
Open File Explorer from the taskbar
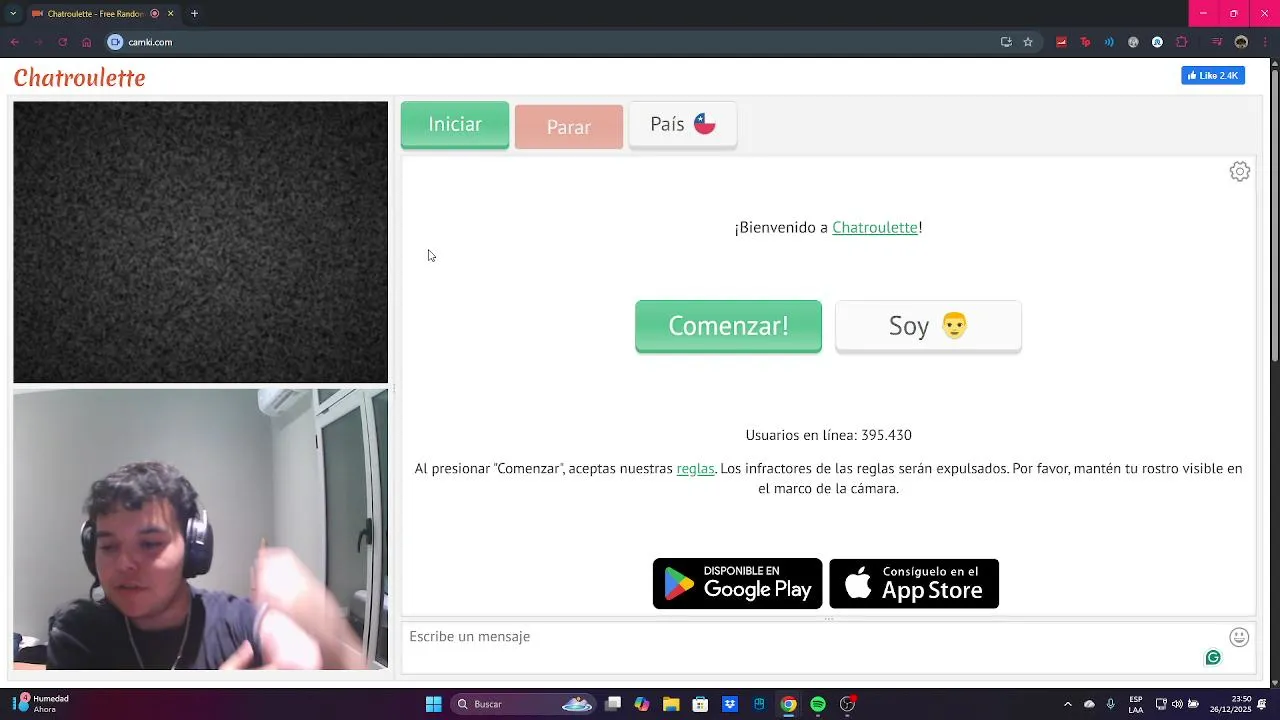coord(671,704)
